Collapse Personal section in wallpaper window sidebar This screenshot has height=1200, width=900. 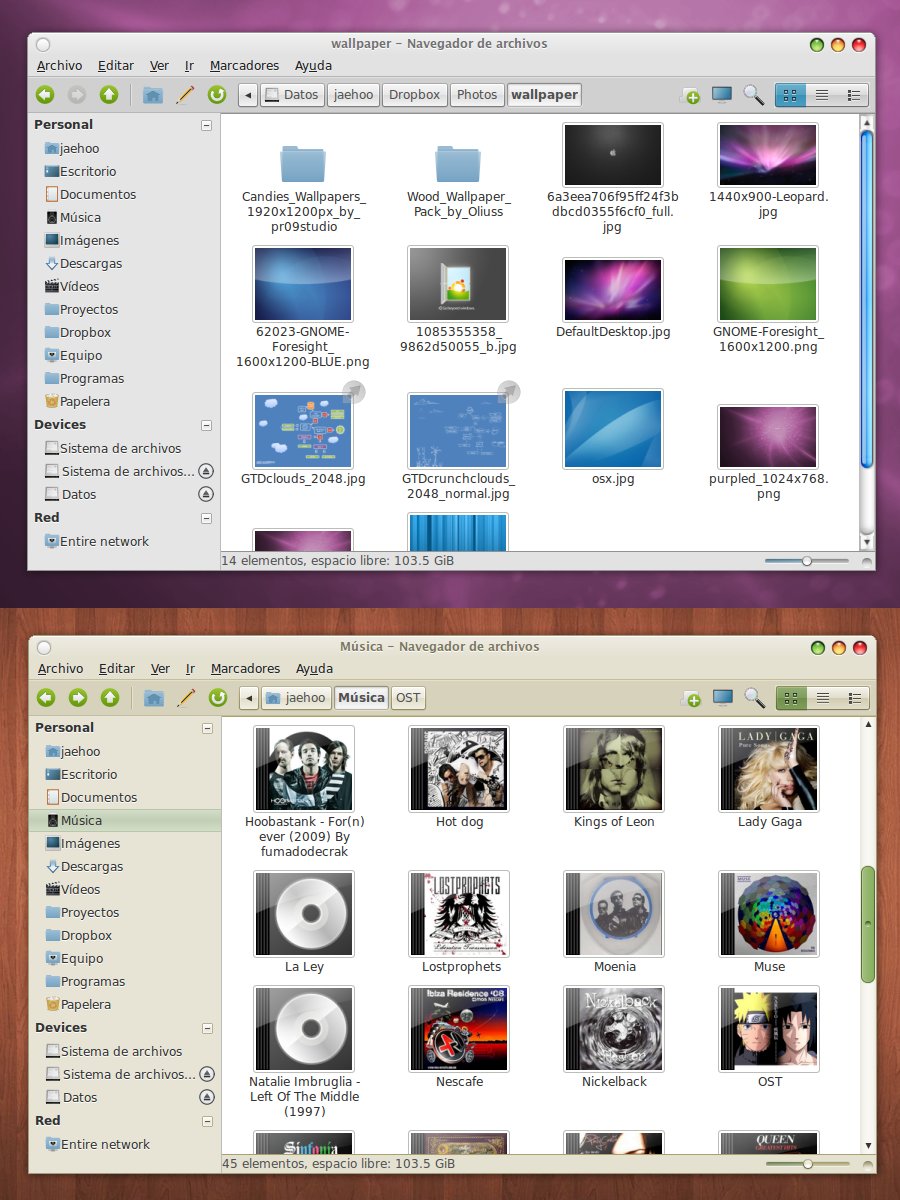coord(206,125)
